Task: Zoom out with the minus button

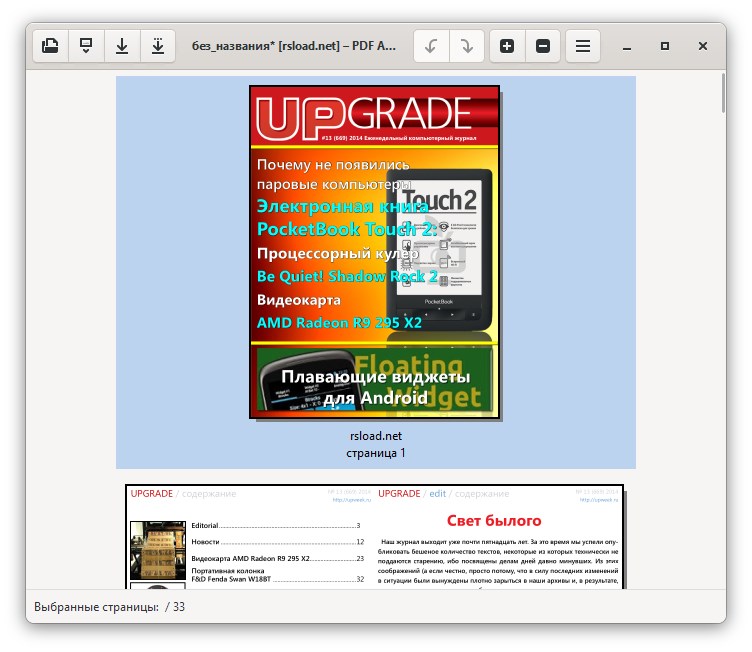Action: point(543,46)
